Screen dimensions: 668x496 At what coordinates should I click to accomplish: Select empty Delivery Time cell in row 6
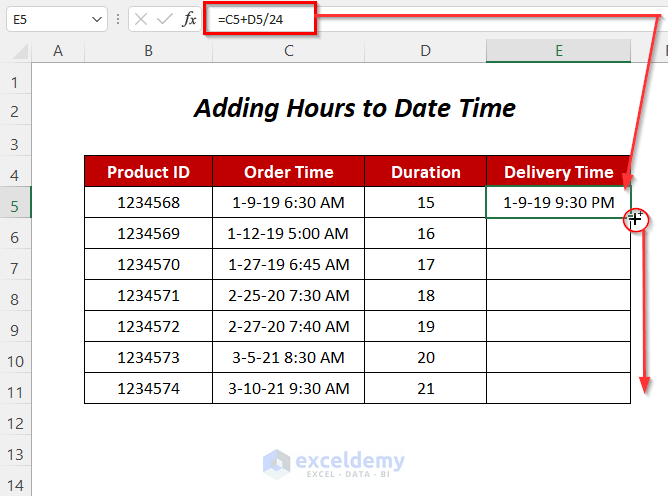point(559,234)
